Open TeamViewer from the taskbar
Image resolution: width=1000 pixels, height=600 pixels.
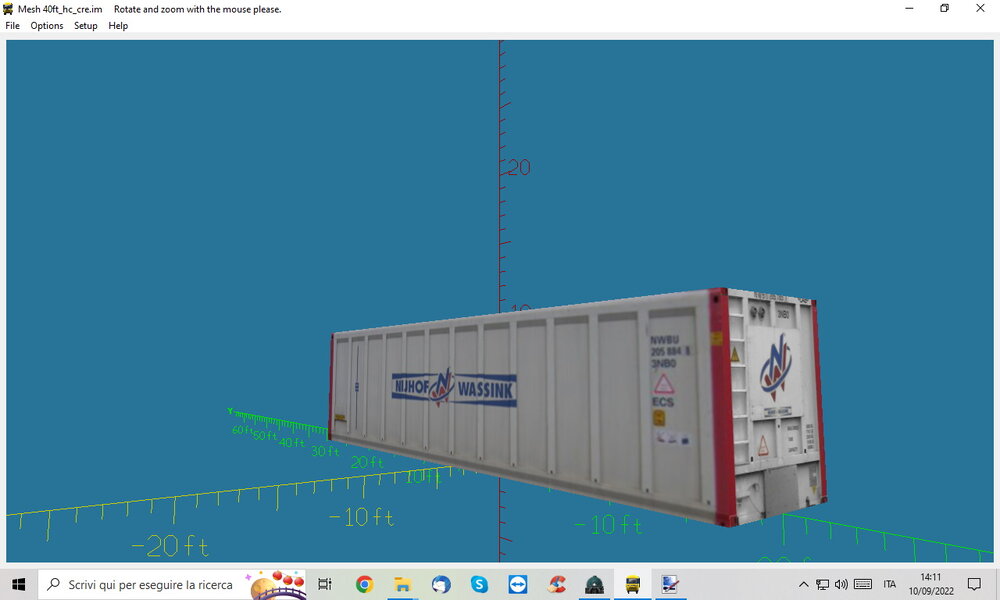click(x=517, y=584)
